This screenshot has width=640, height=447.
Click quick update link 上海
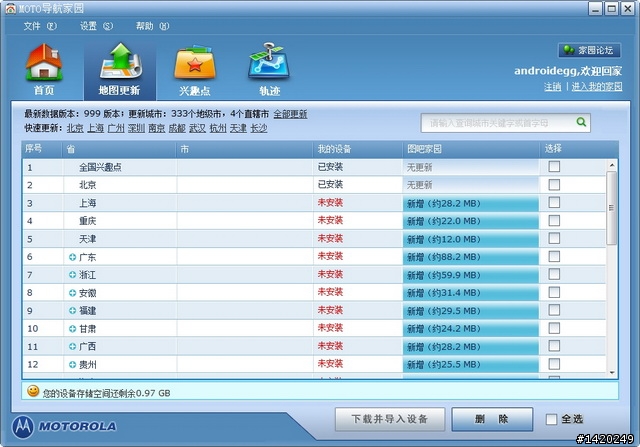pos(96,128)
